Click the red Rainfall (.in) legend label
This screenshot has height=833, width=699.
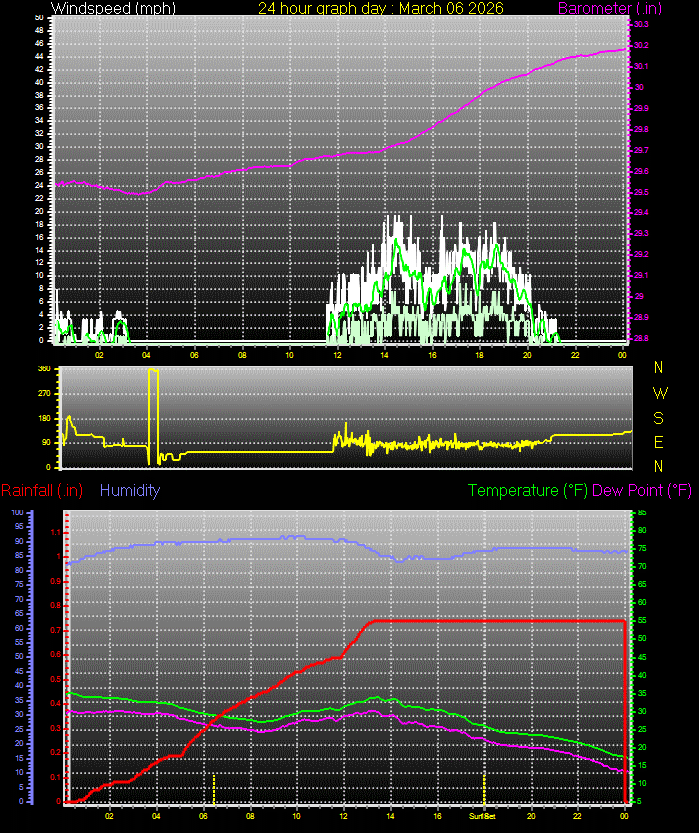pos(42,491)
